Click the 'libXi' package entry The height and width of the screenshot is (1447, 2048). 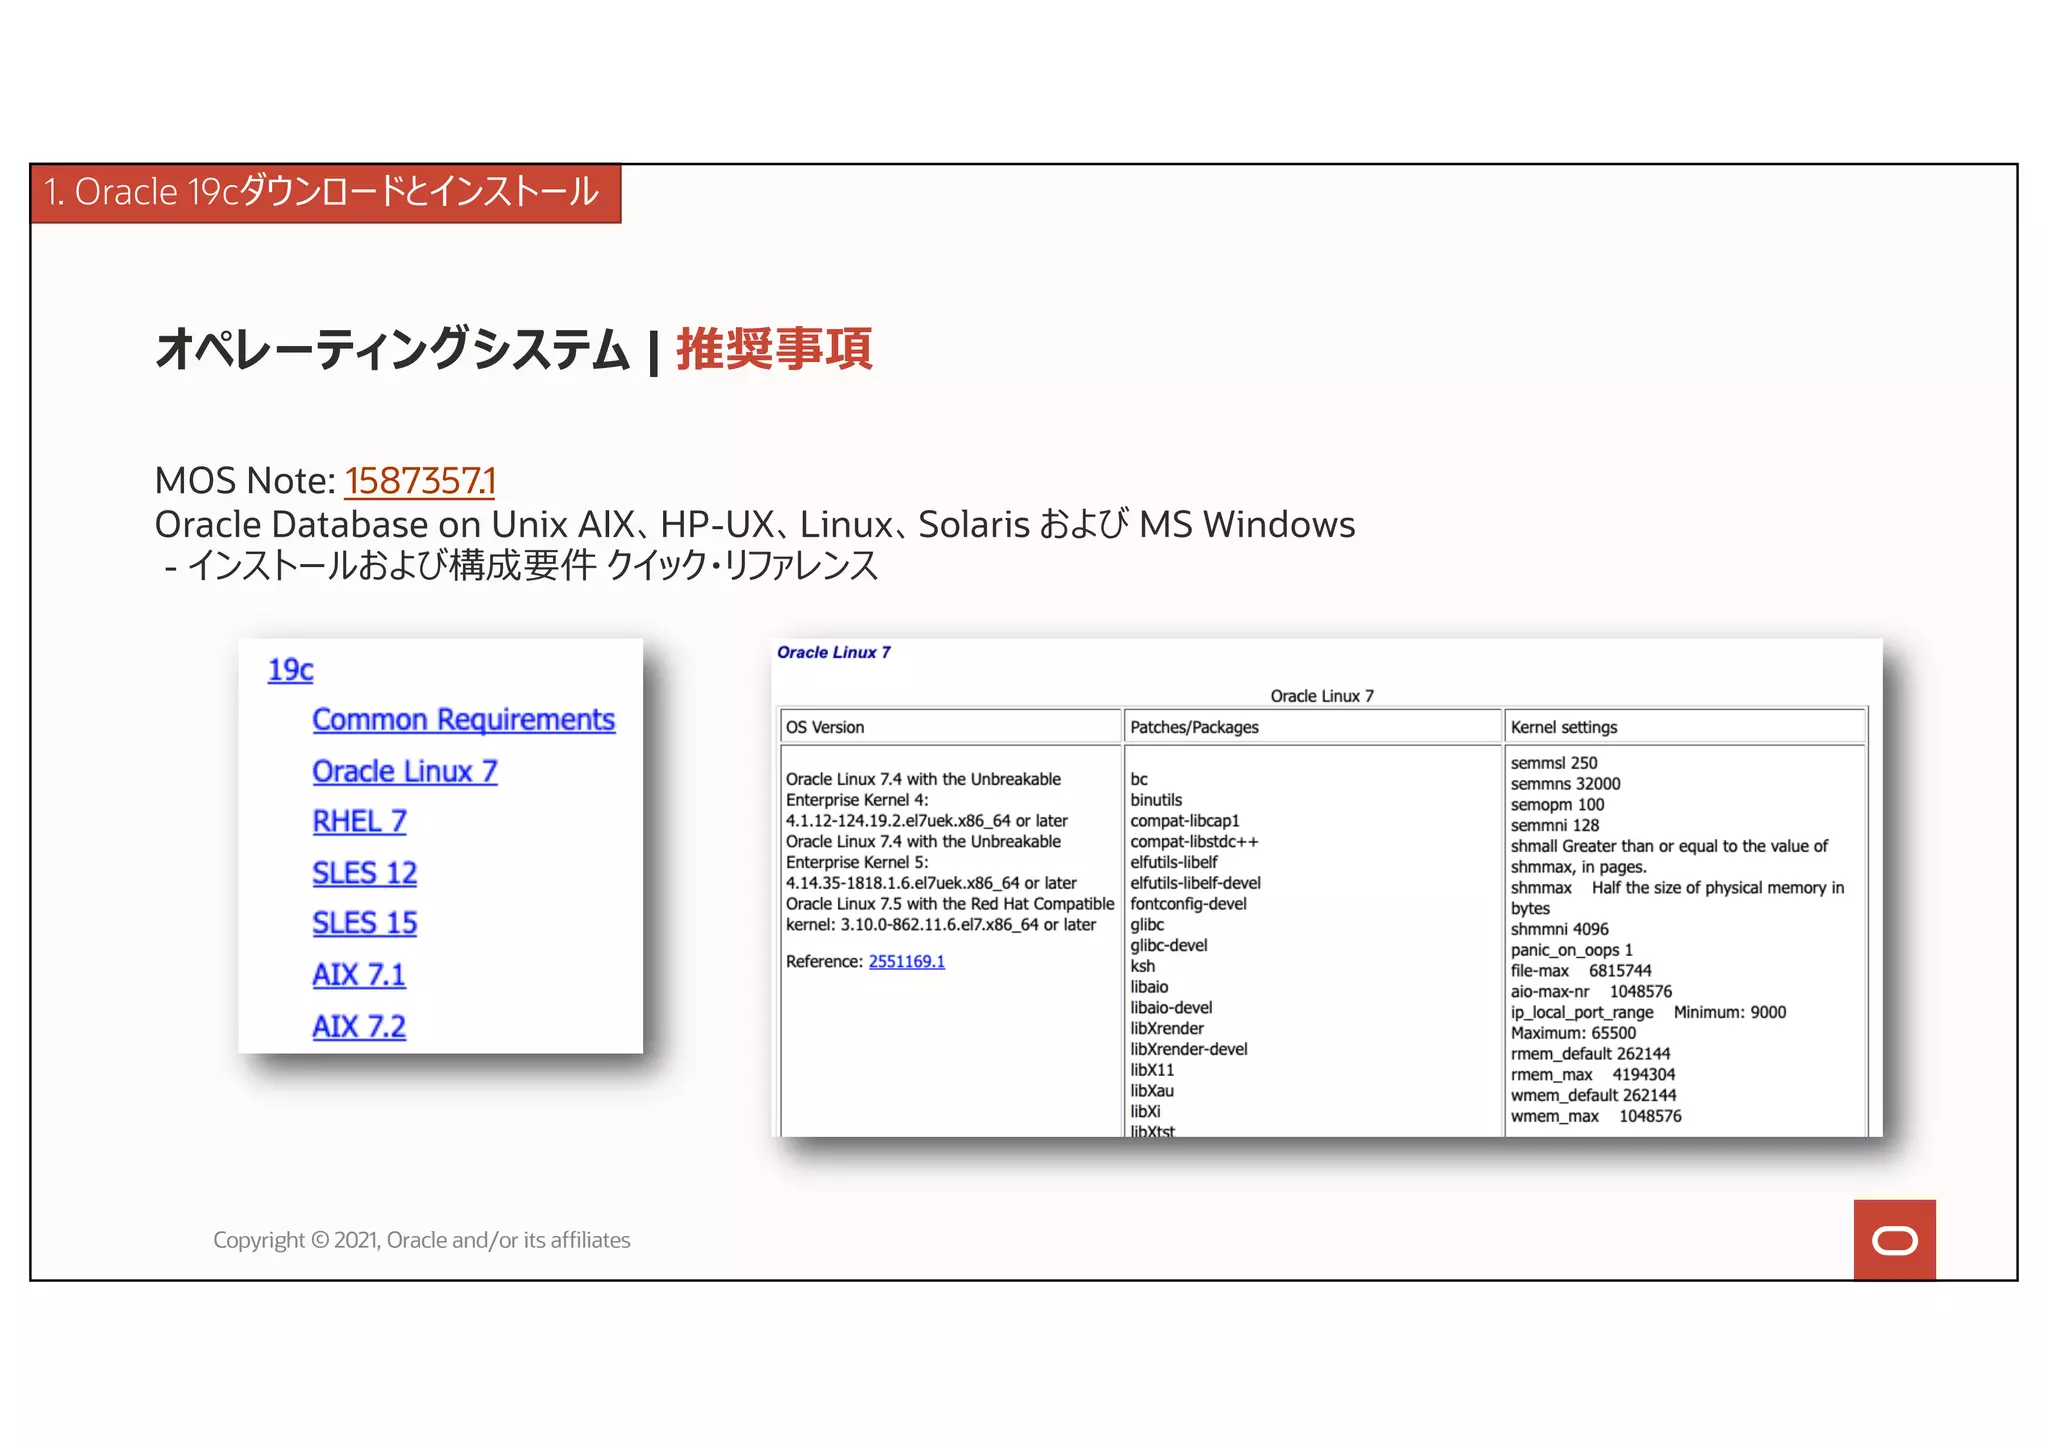point(1145,1112)
